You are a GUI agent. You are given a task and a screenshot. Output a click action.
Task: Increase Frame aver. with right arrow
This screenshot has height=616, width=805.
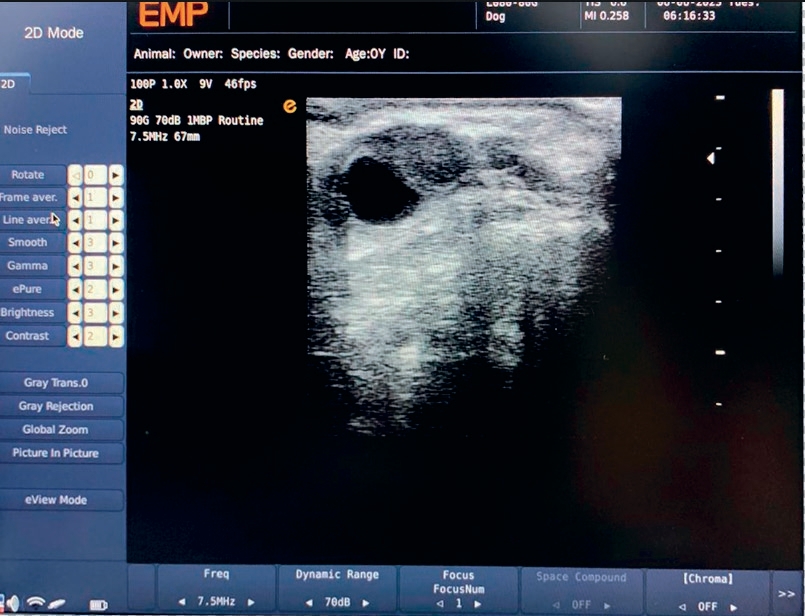116,198
